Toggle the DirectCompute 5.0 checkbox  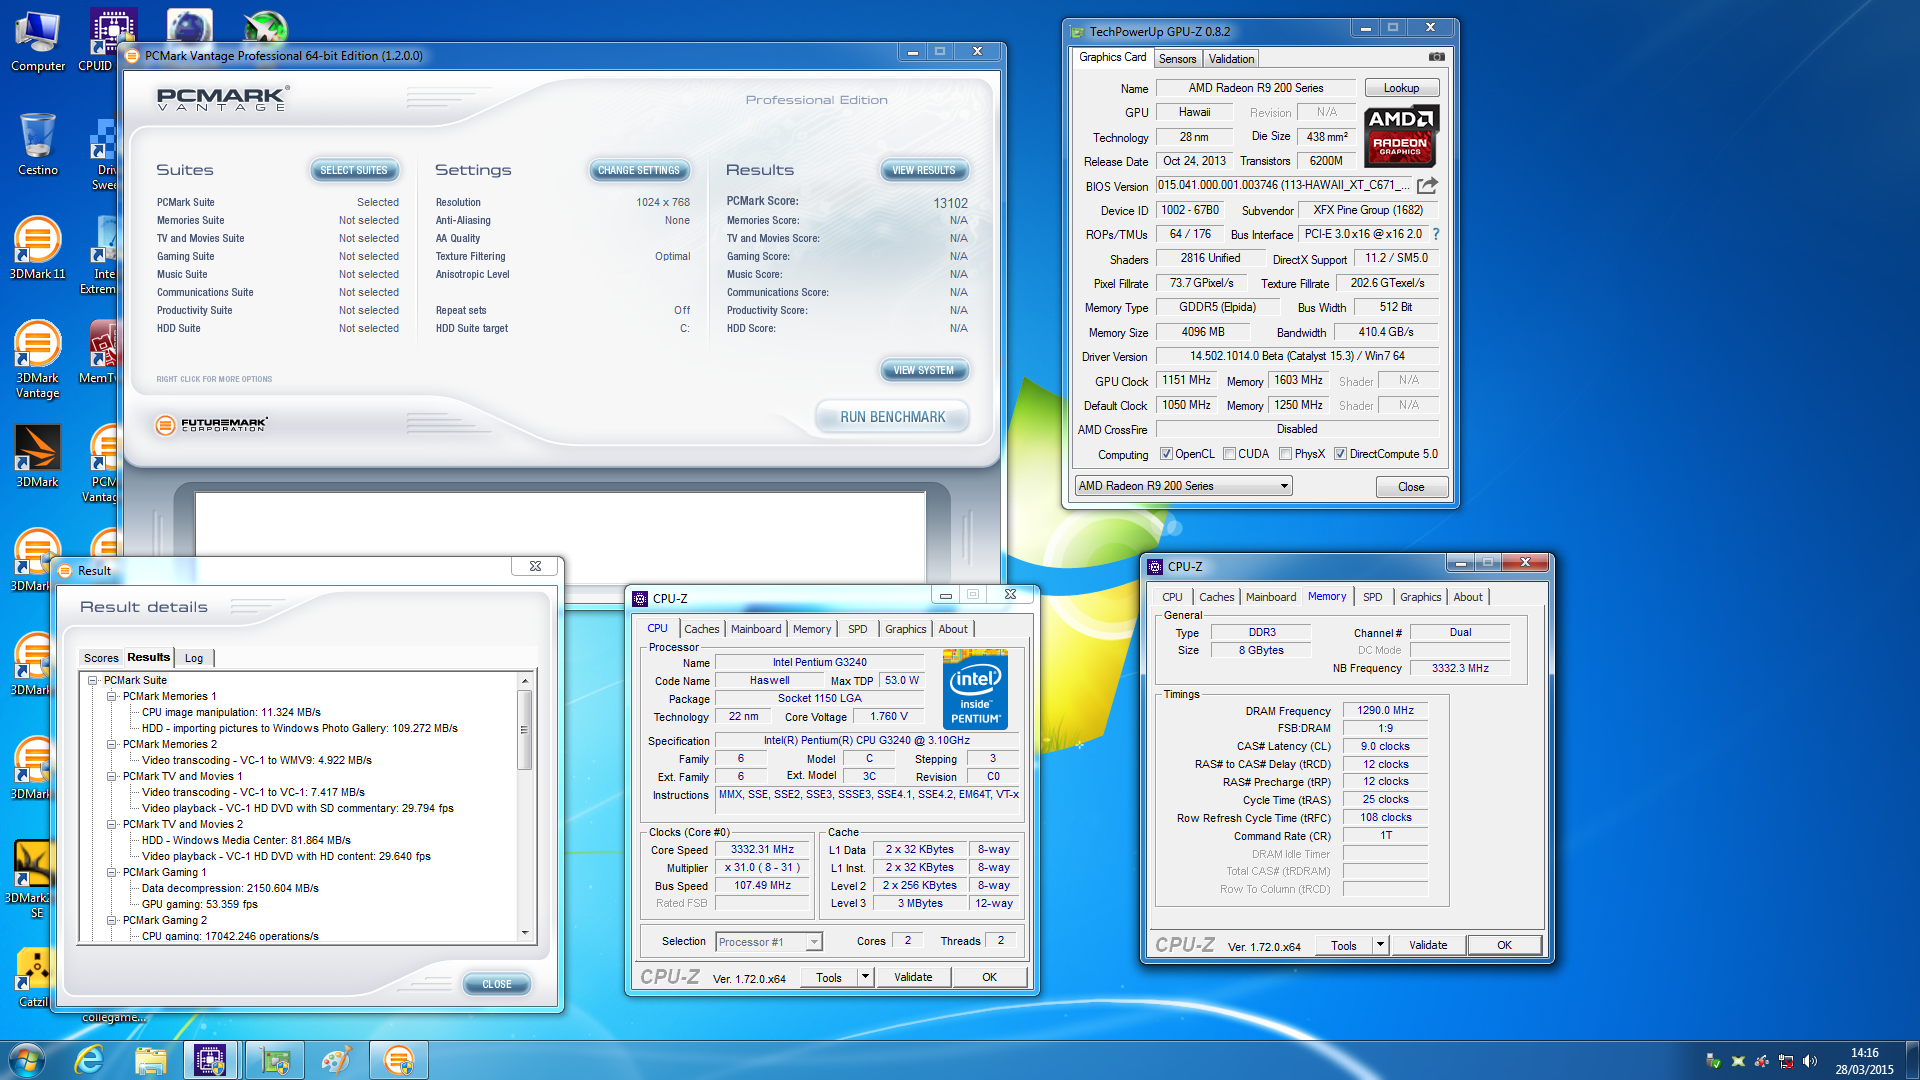pyautogui.click(x=1340, y=454)
